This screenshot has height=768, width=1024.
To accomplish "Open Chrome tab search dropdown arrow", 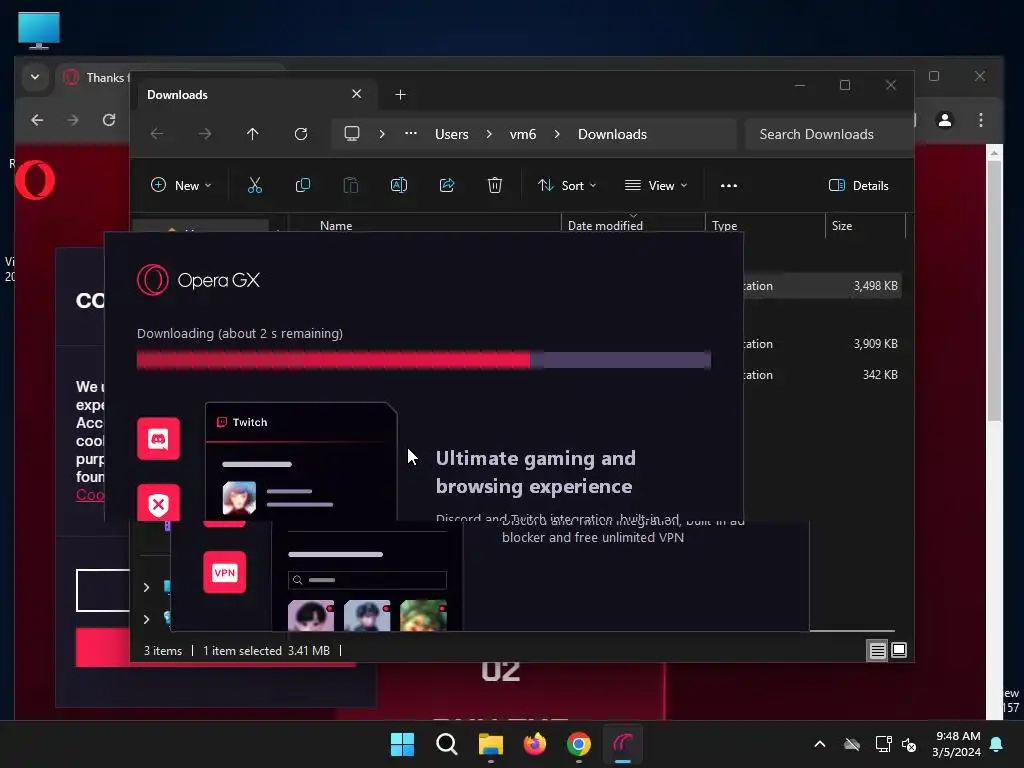I will 35,77.
